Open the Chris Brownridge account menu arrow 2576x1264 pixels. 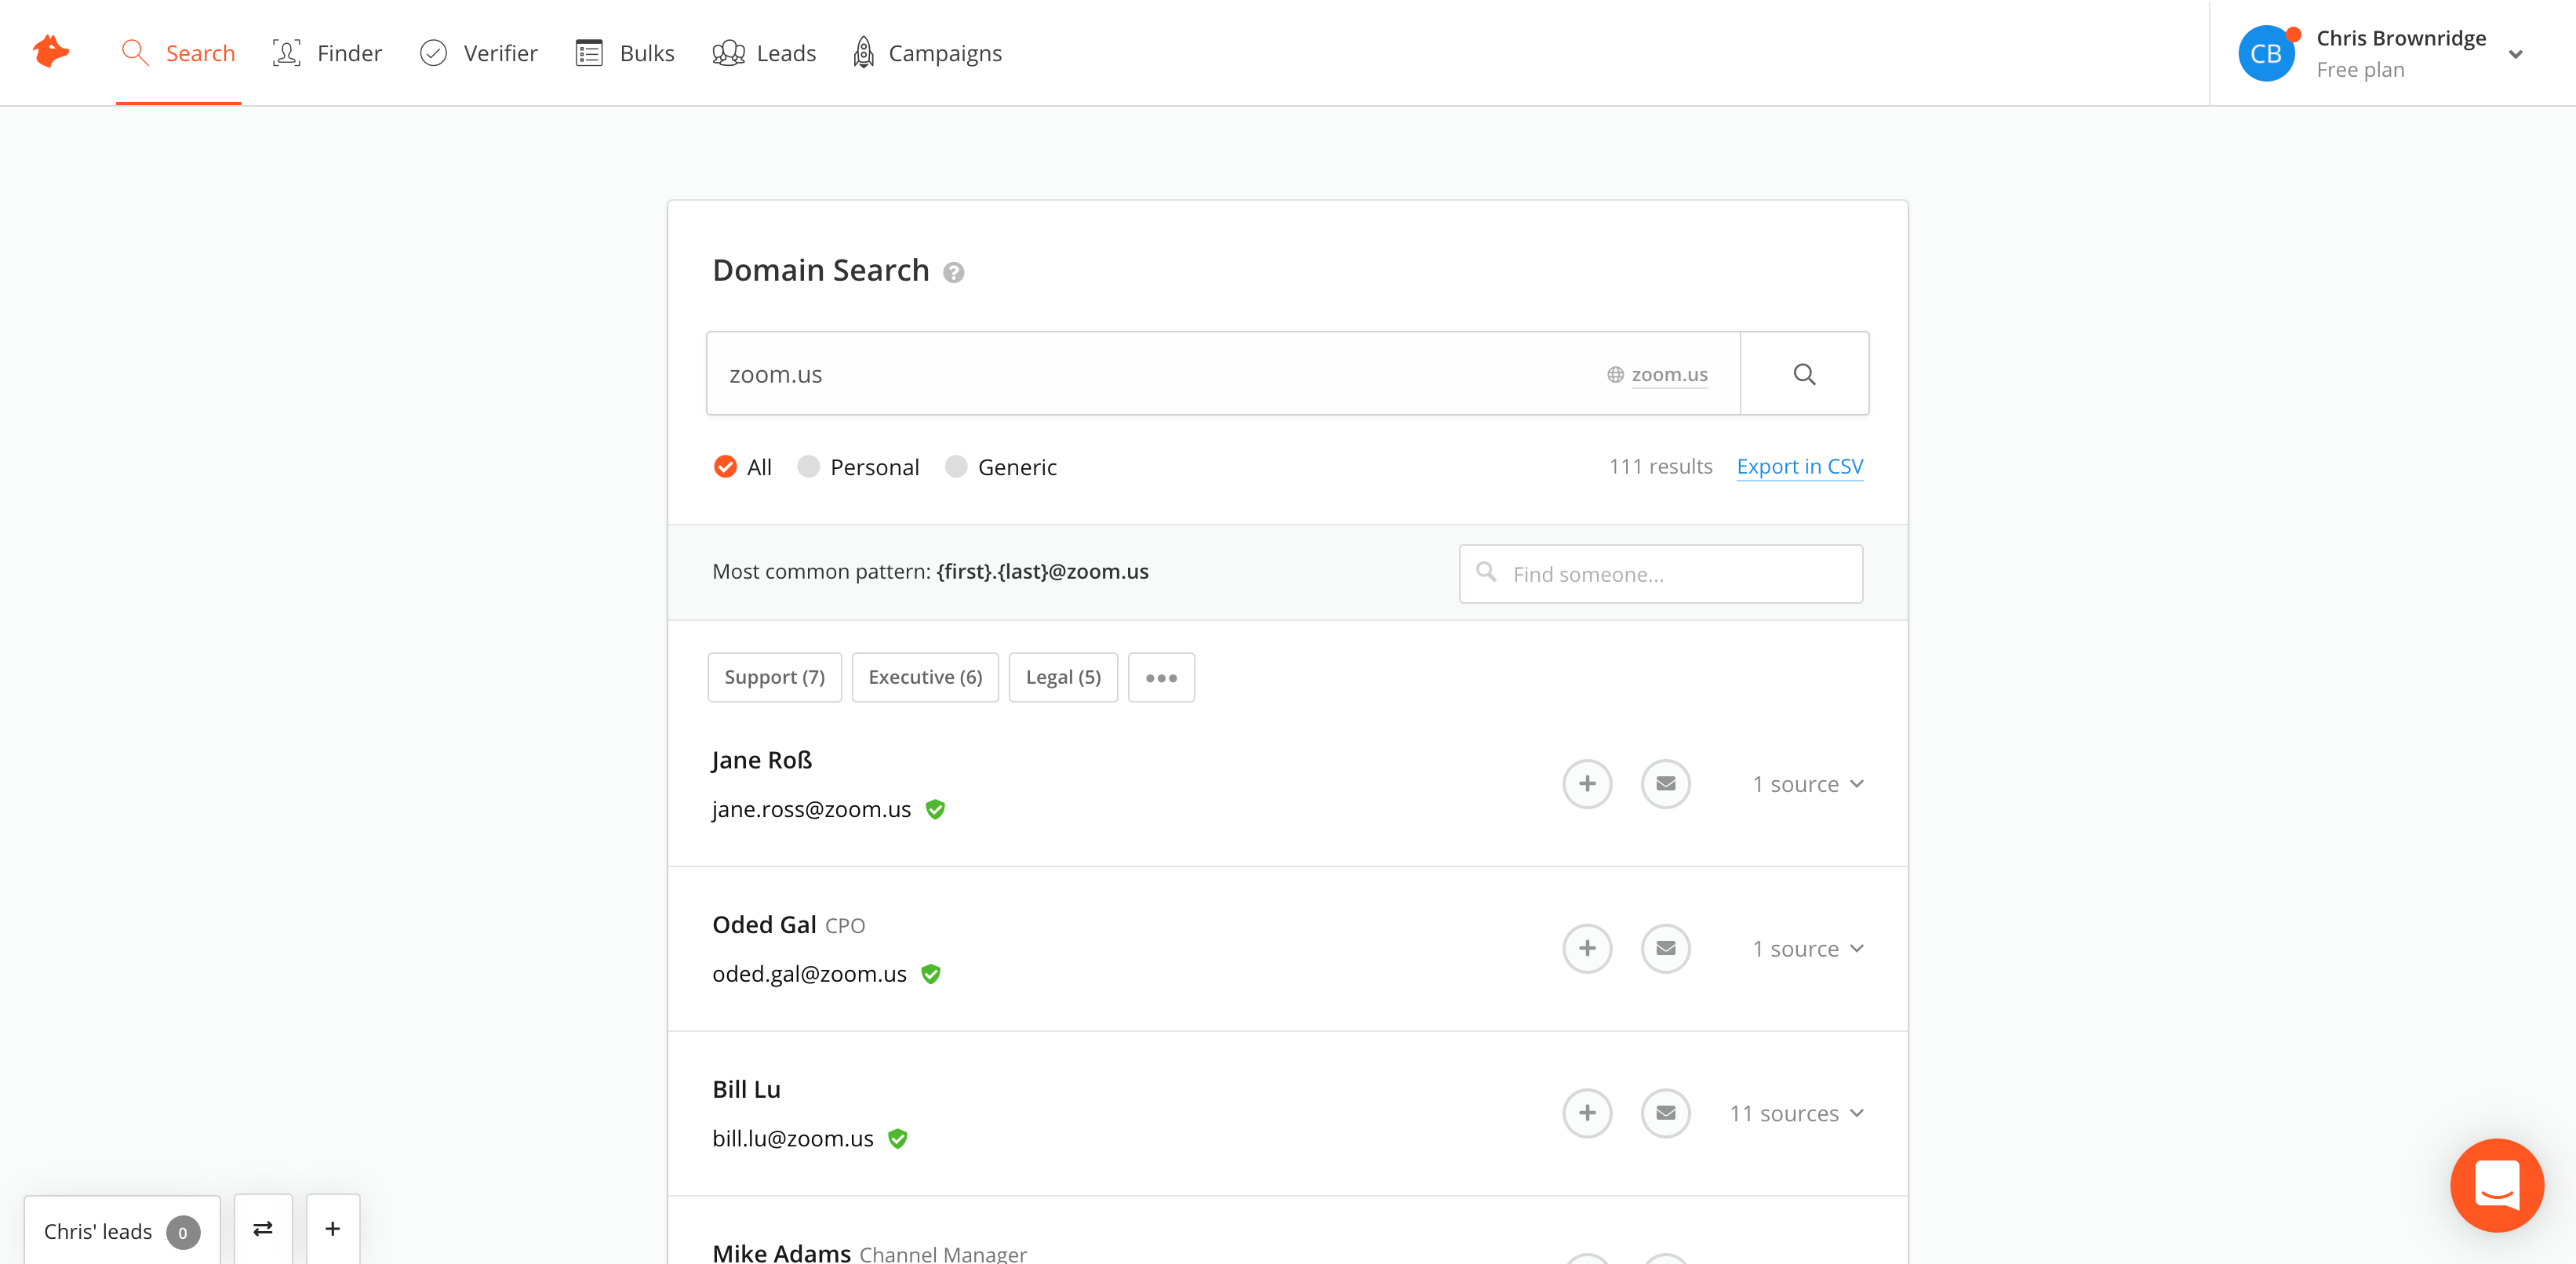click(x=2516, y=55)
